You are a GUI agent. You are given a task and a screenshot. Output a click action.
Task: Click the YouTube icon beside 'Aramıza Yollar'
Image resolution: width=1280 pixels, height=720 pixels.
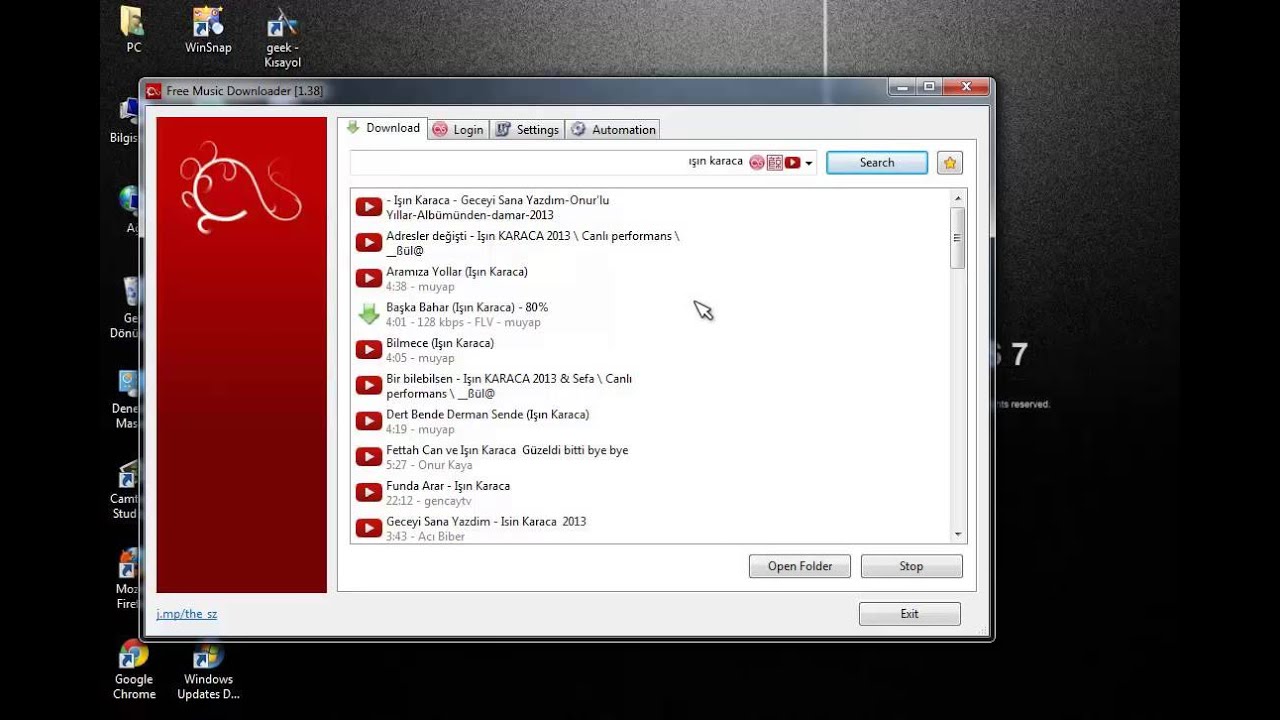tap(369, 278)
